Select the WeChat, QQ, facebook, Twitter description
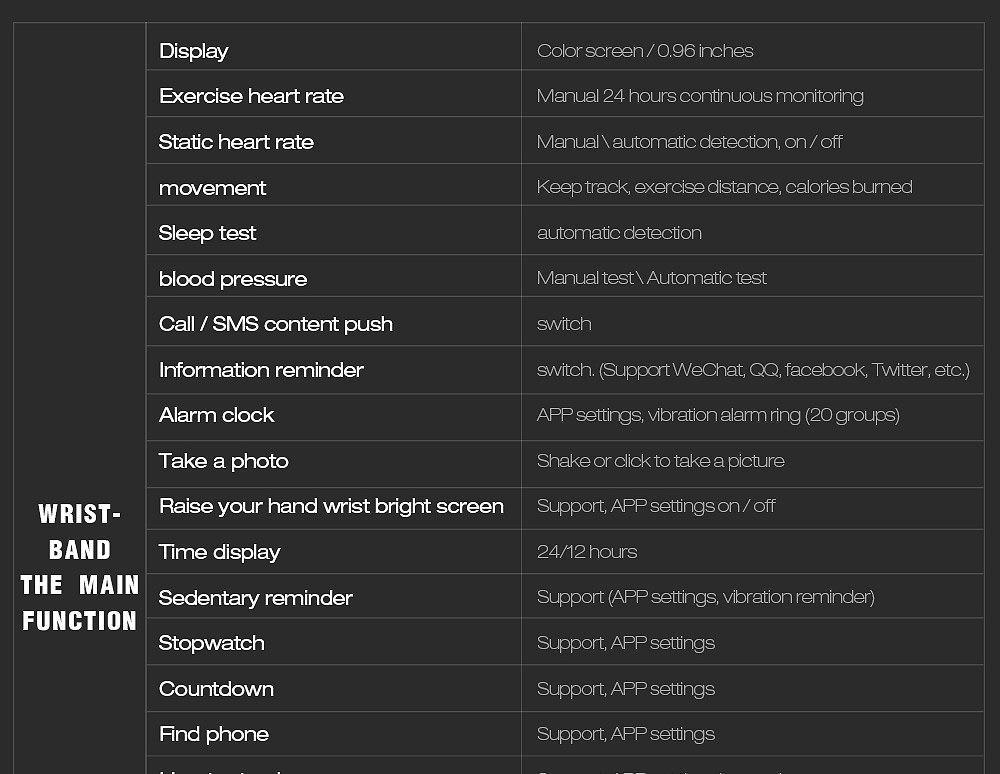 pos(753,370)
